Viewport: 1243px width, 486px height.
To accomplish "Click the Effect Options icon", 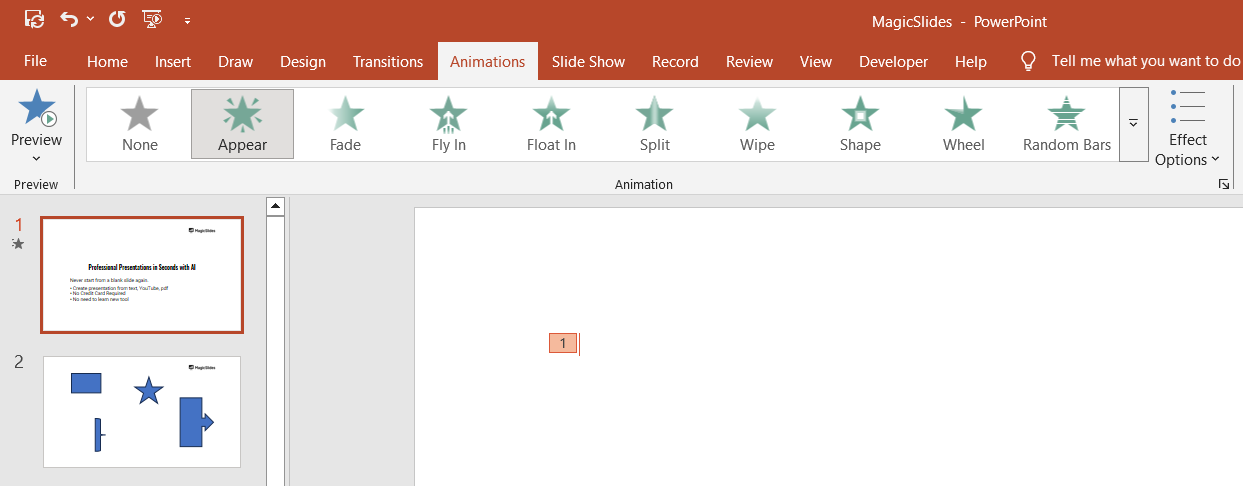I will [x=1188, y=106].
